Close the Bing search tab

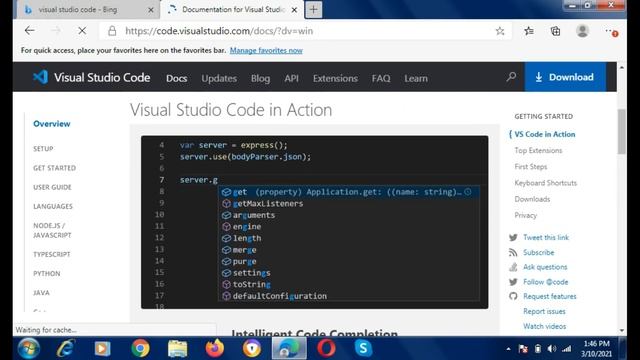click(151, 10)
